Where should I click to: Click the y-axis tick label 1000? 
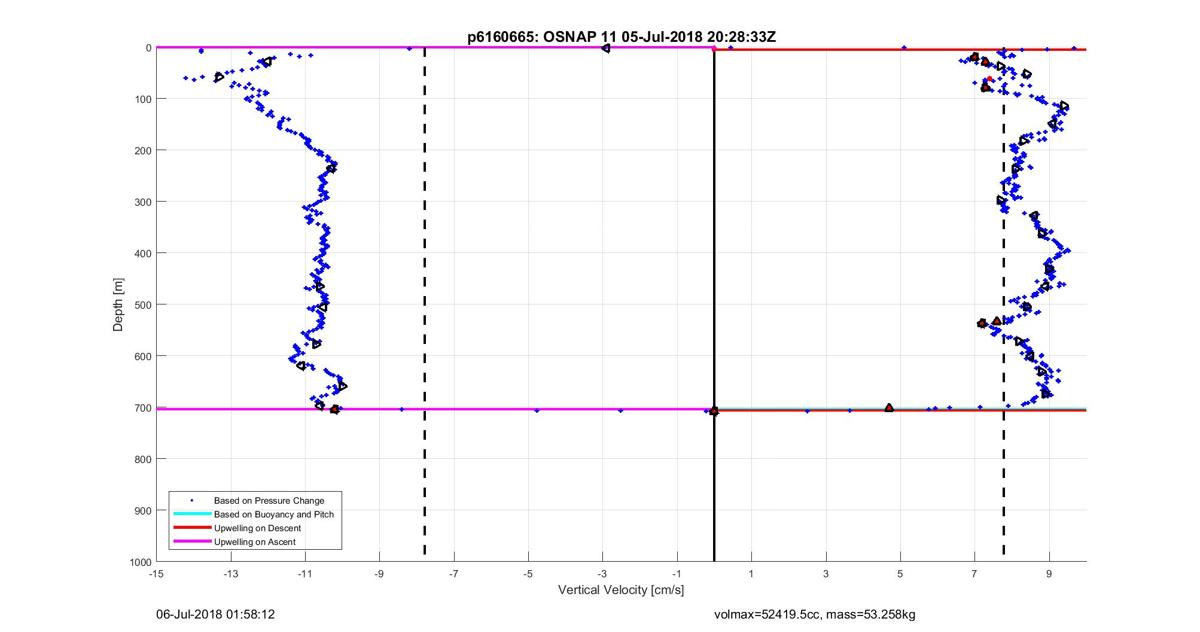click(x=140, y=562)
